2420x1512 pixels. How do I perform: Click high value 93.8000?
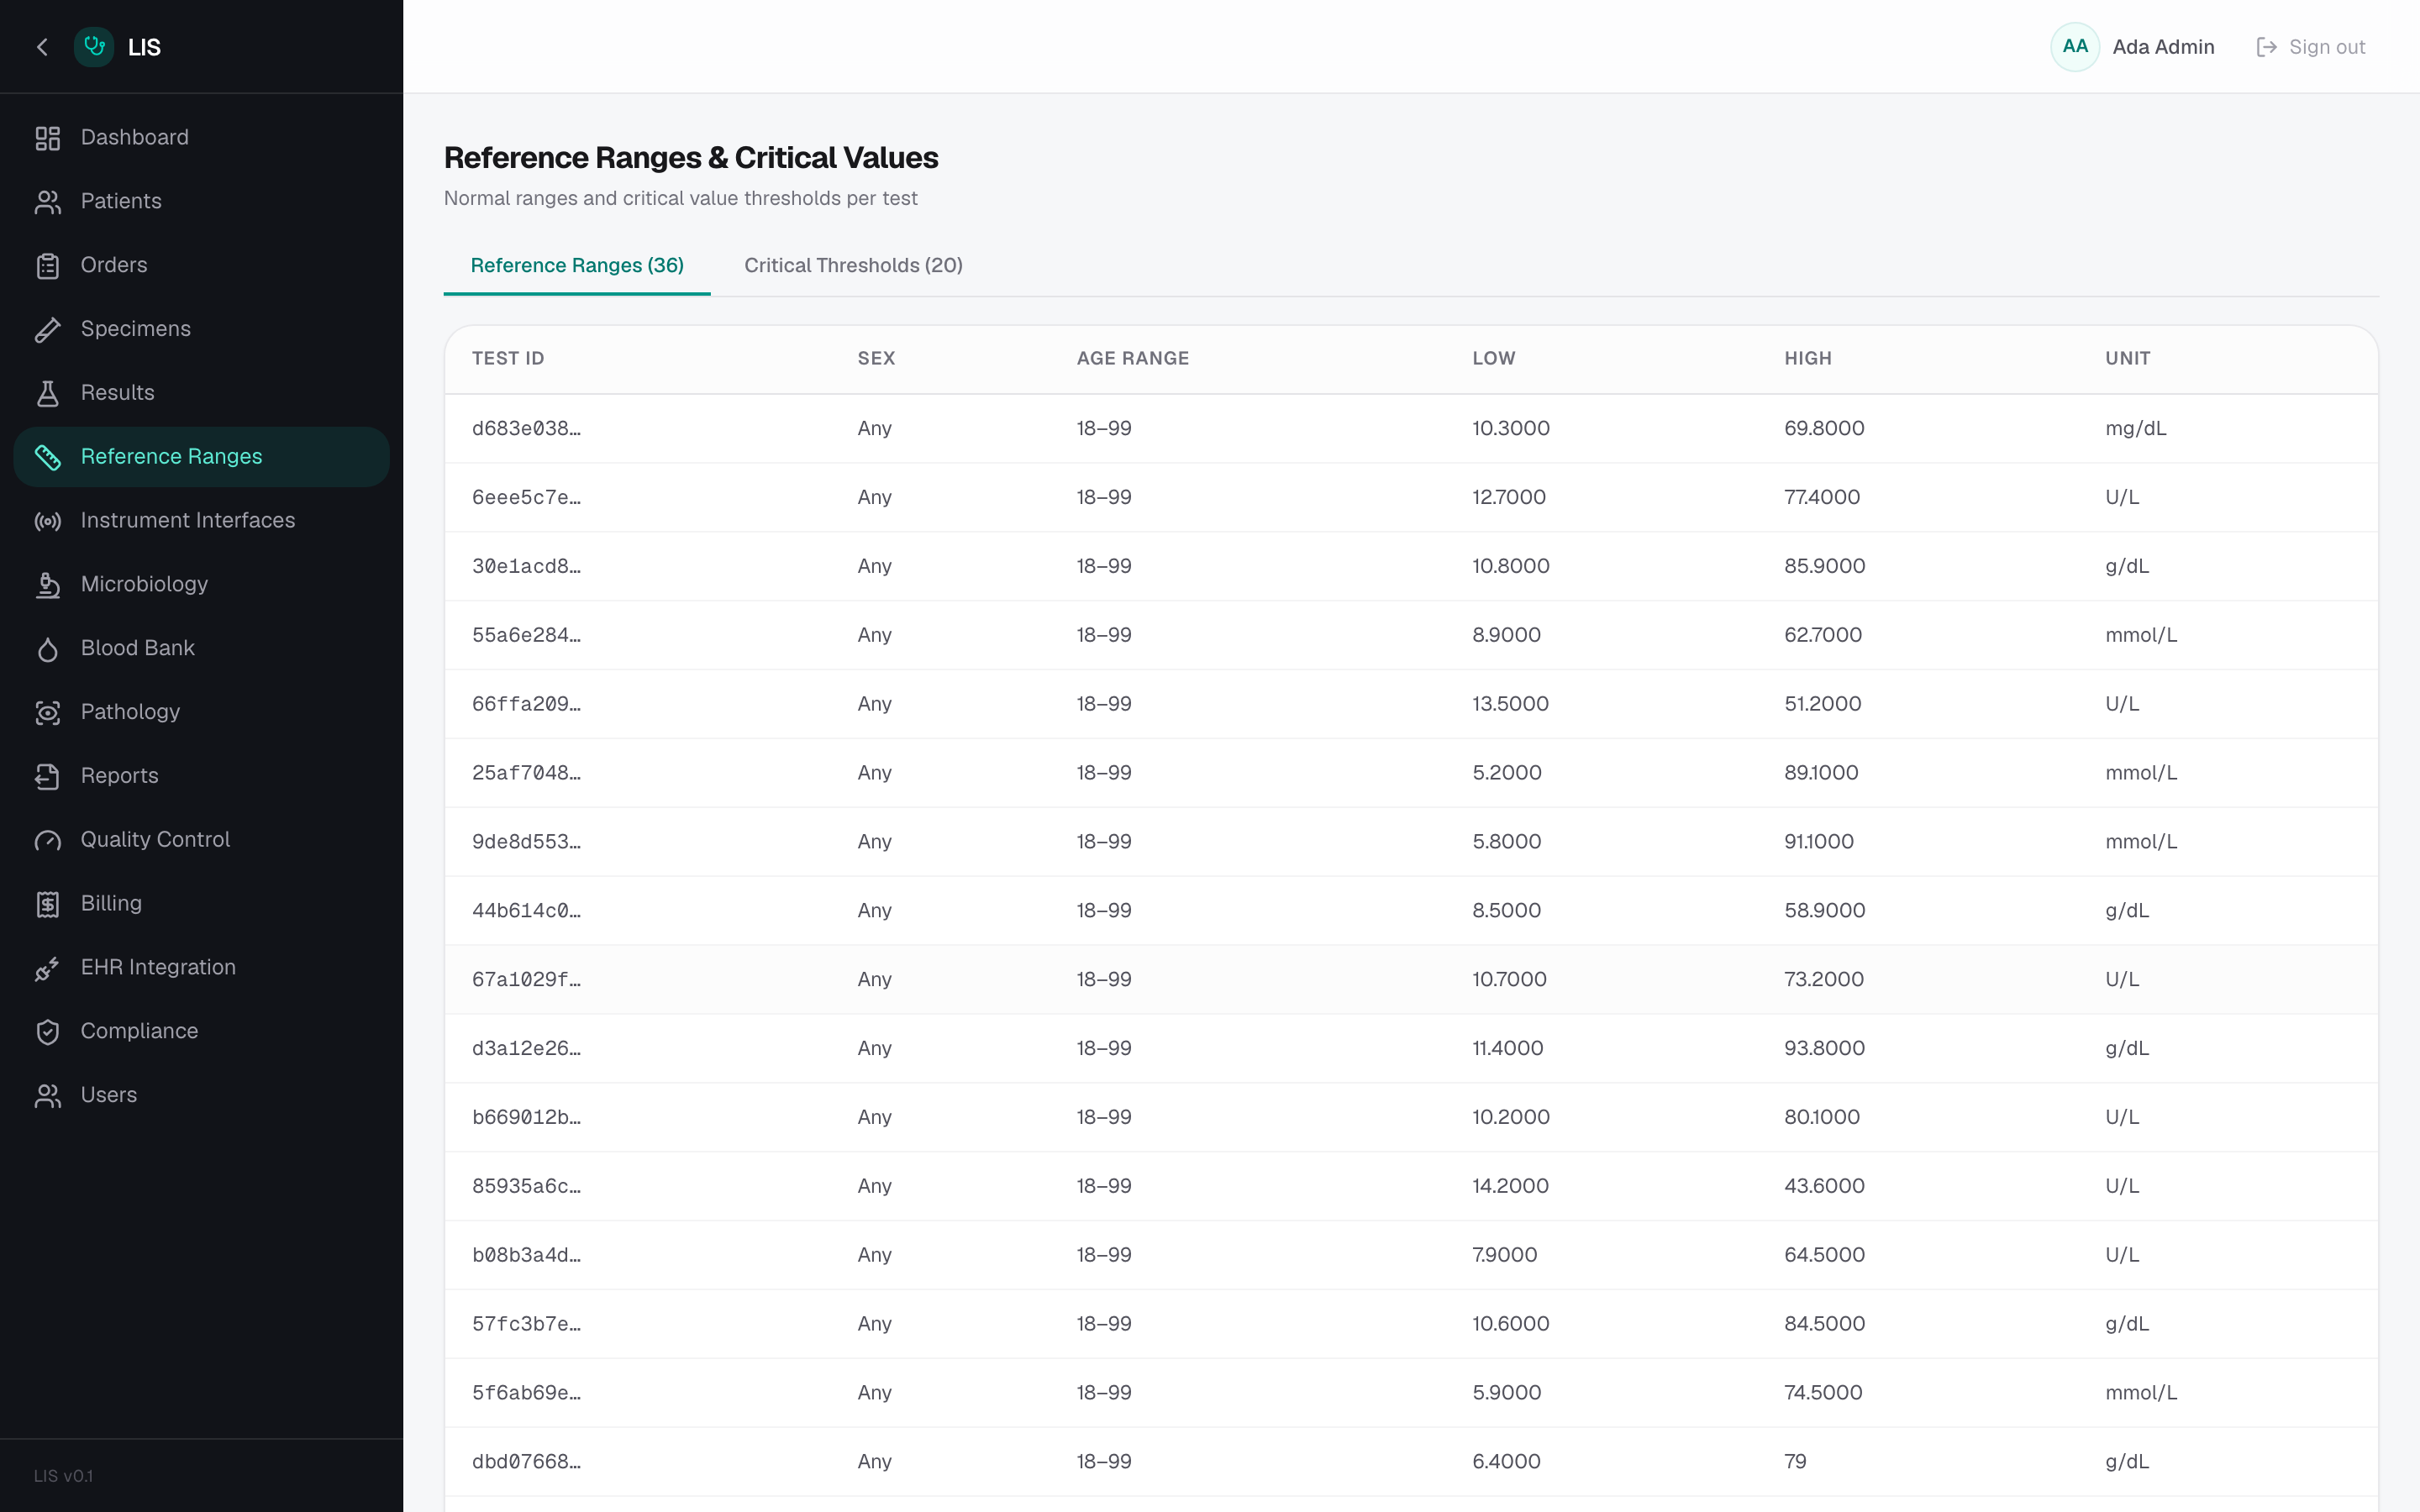pos(1824,1048)
